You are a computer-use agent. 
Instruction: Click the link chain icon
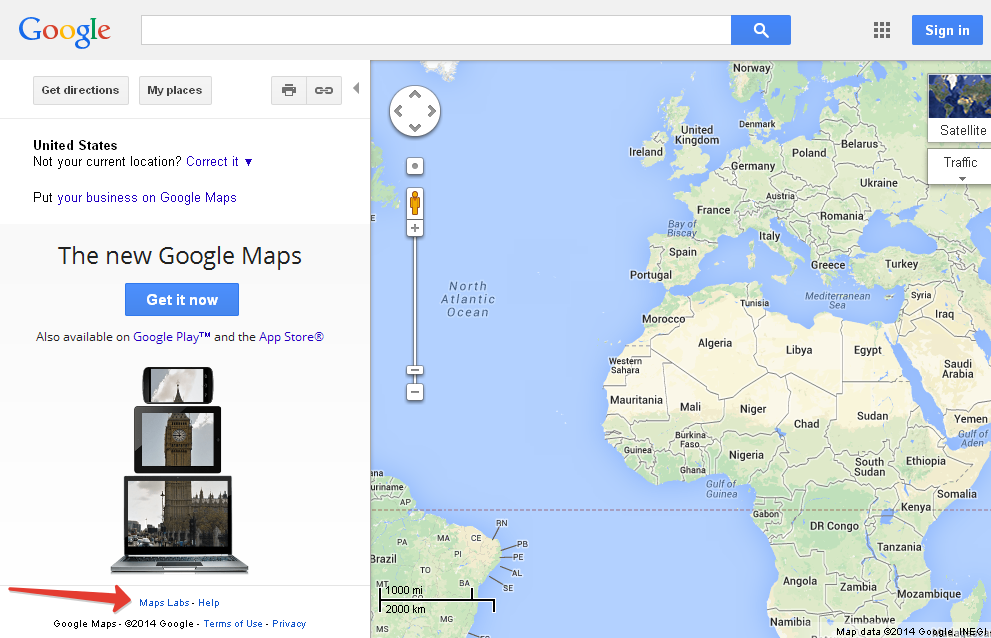pyautogui.click(x=324, y=90)
